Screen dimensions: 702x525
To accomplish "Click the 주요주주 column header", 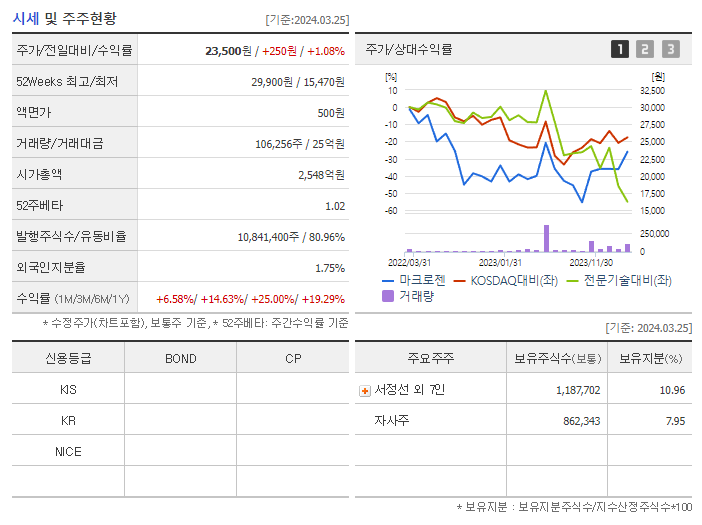I will (431, 358).
